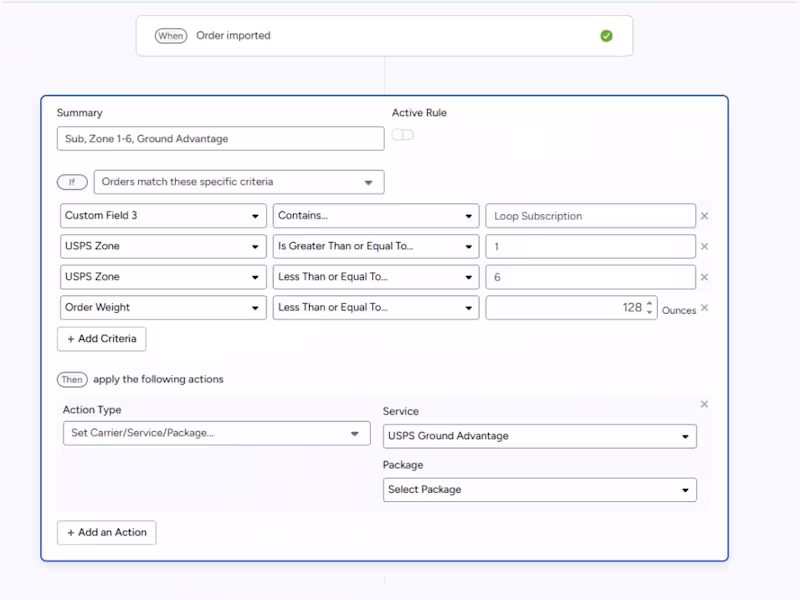Increase the Order Weight ounces with up arrow
This screenshot has width=800, height=600.
click(x=649, y=304)
